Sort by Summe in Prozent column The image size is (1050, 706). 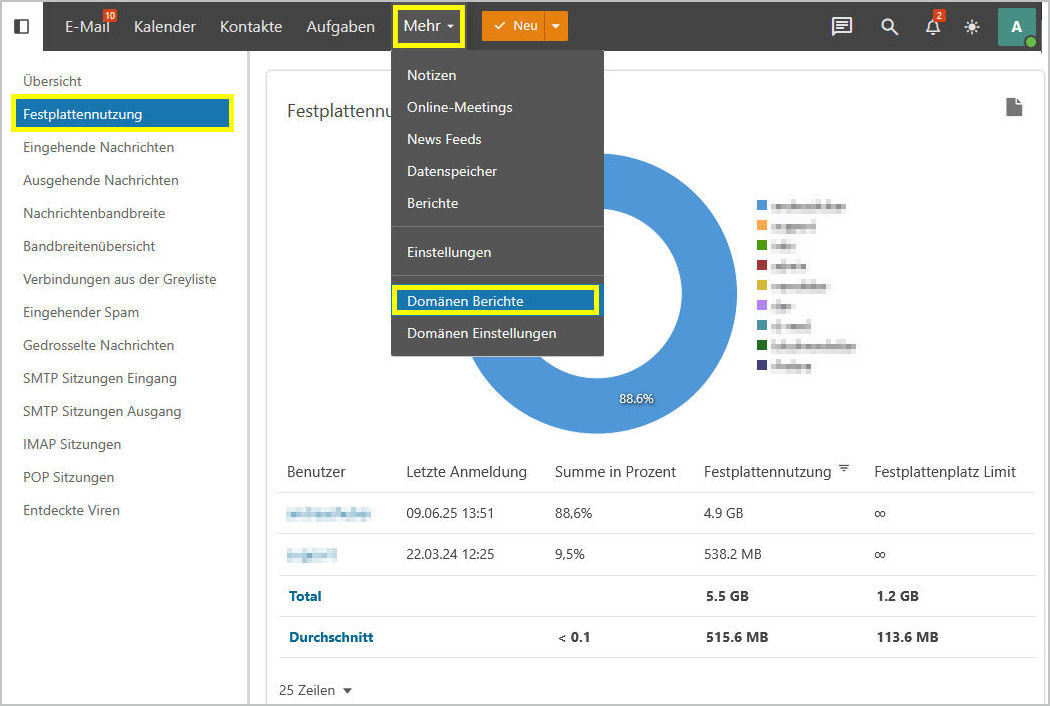pos(615,472)
